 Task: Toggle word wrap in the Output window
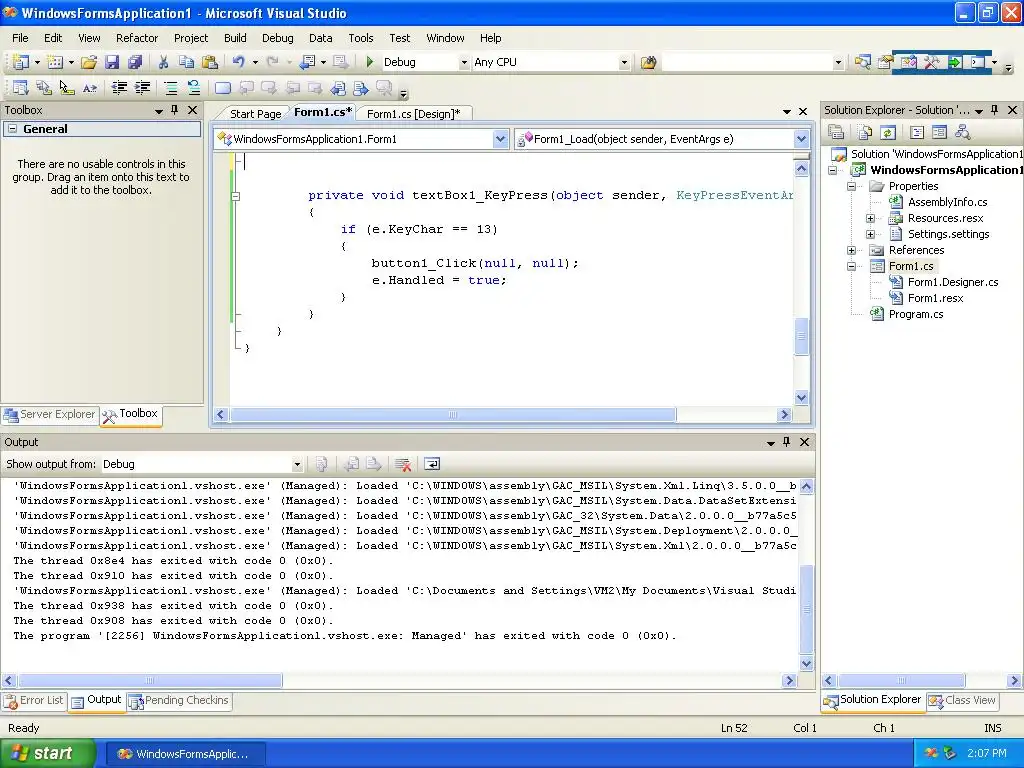coord(432,464)
